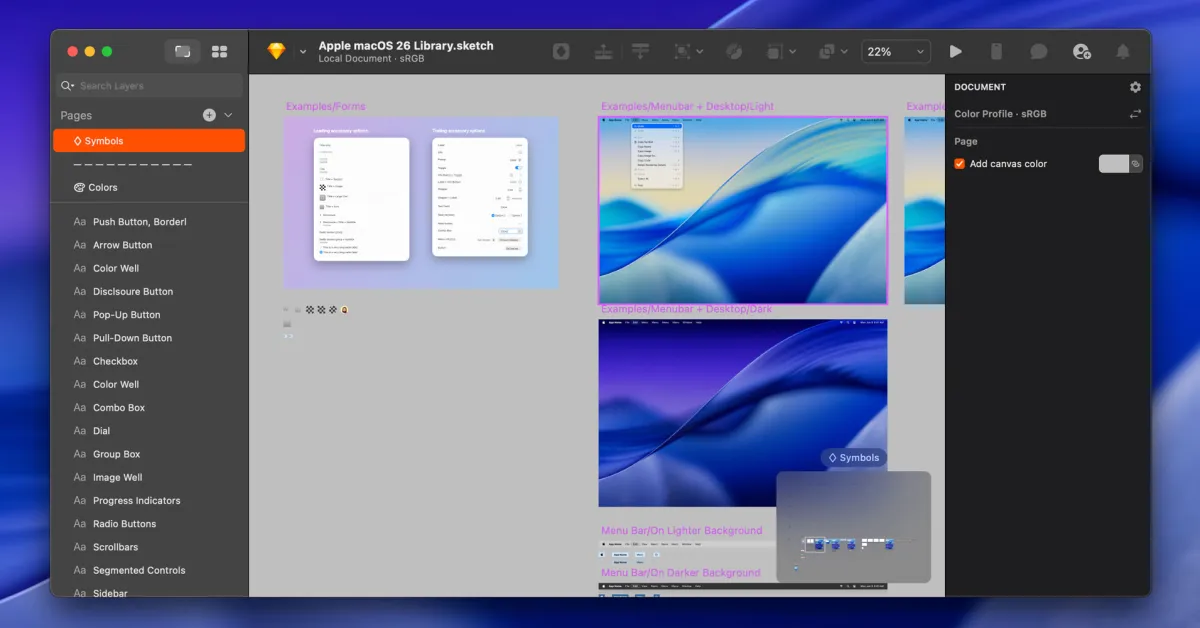Screen dimensions: 1200x628
Task: Click the Mirror device icon in toolbar
Action: coord(996,51)
